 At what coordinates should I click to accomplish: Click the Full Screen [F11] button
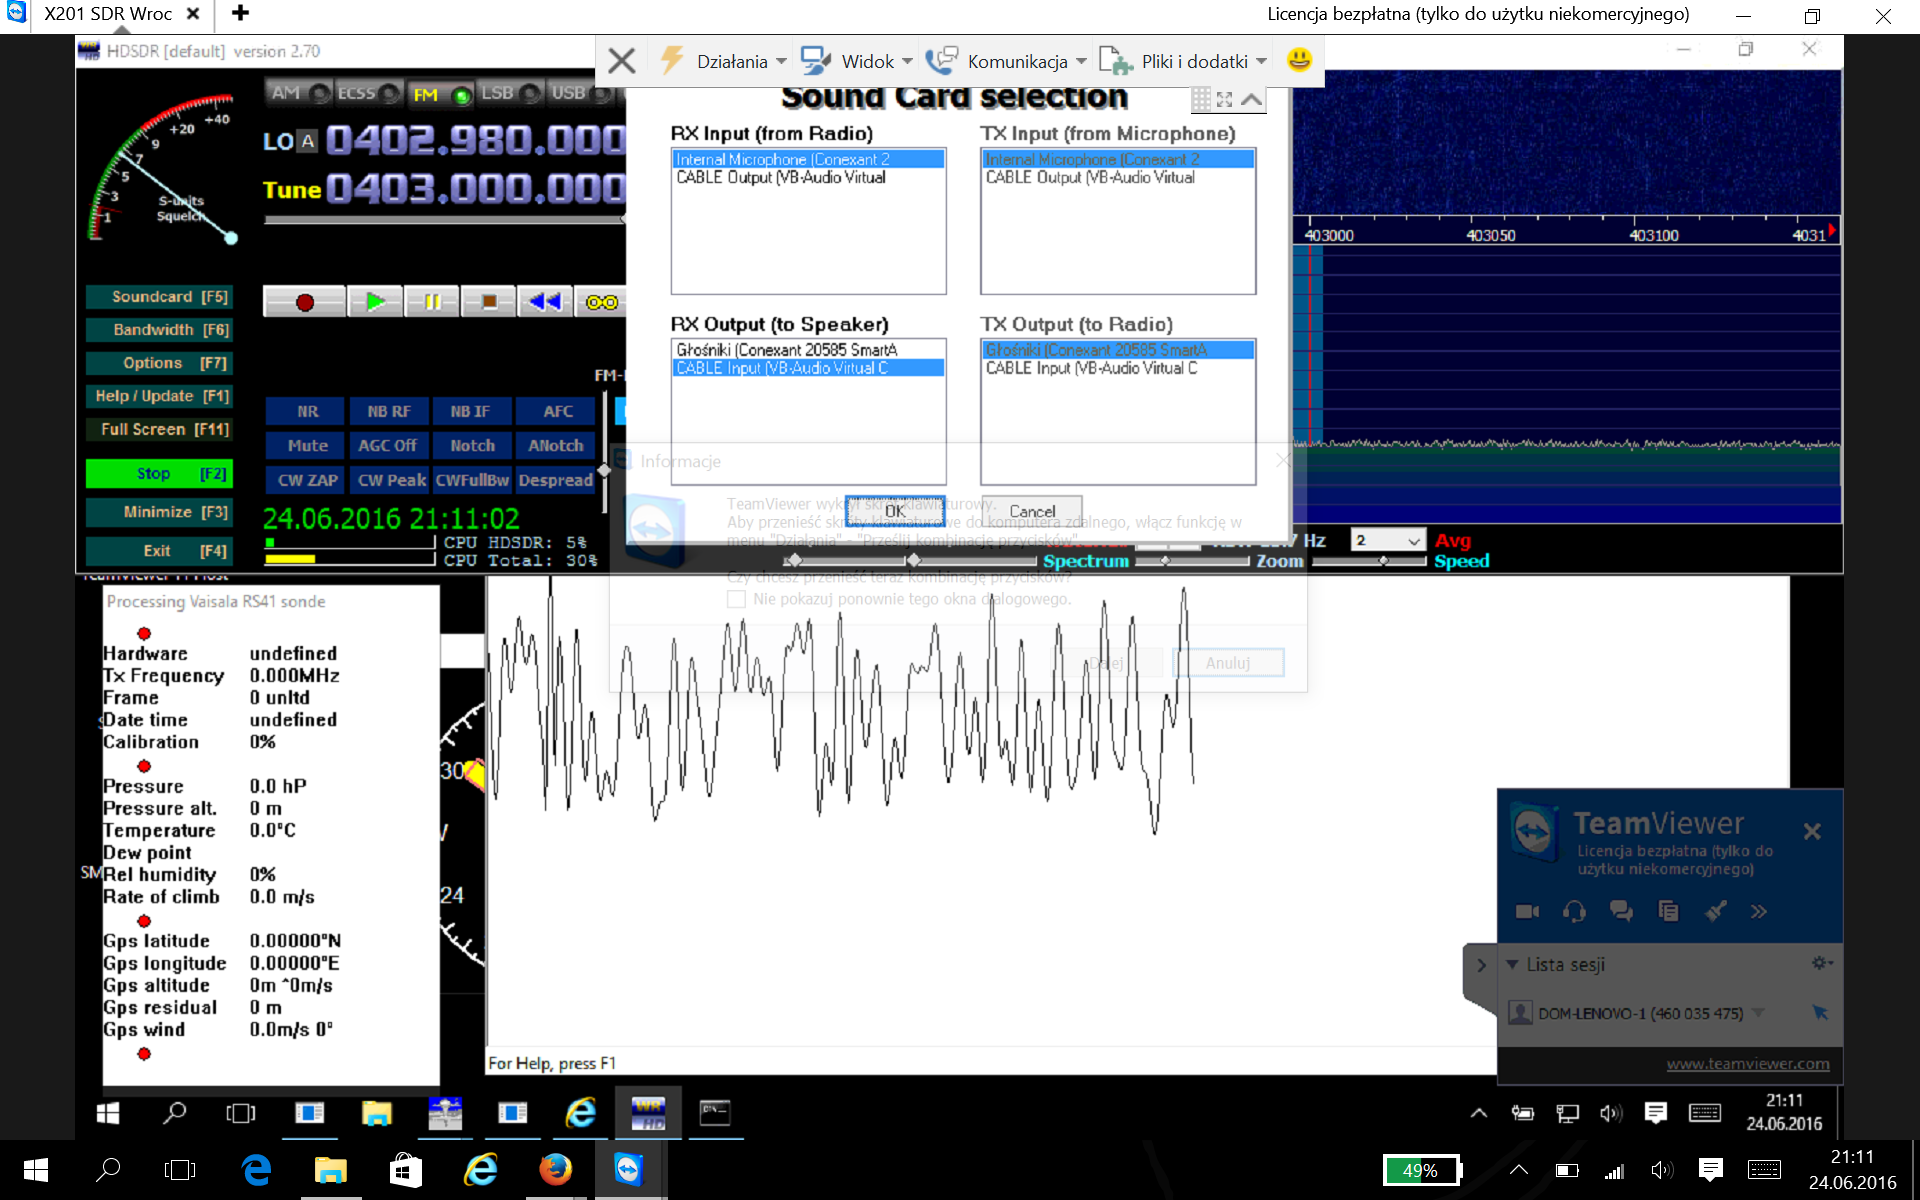pyautogui.click(x=159, y=429)
